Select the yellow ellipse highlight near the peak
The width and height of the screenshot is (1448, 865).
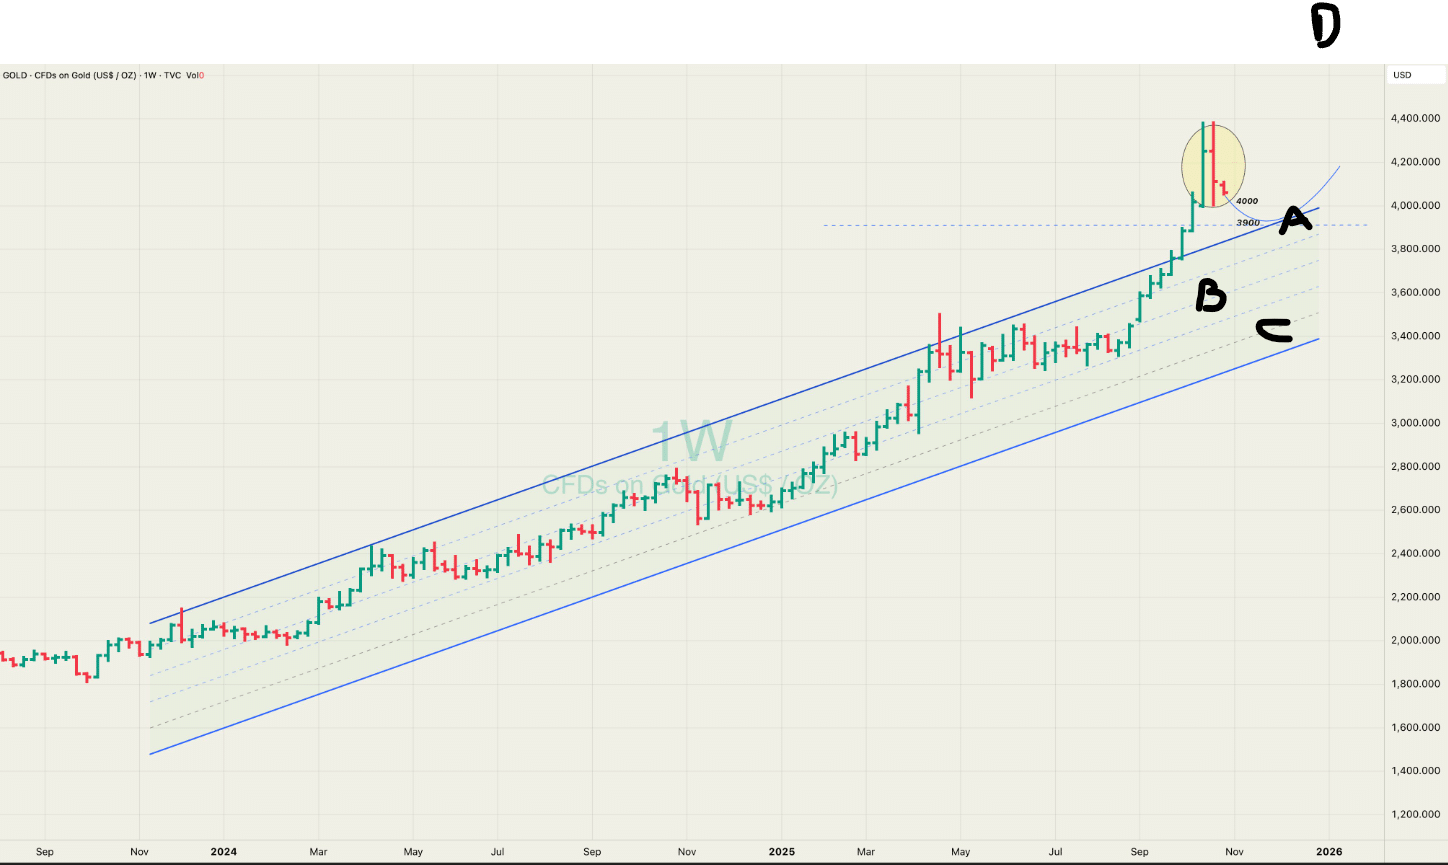(x=1213, y=165)
